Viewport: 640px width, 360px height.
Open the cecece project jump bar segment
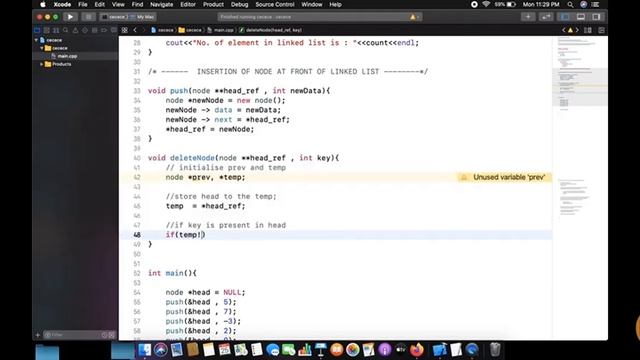(162, 30)
